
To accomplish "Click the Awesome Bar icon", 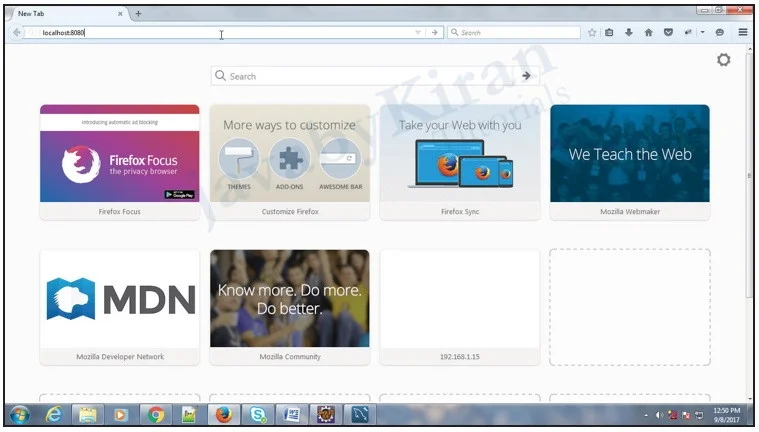I will (340, 159).
